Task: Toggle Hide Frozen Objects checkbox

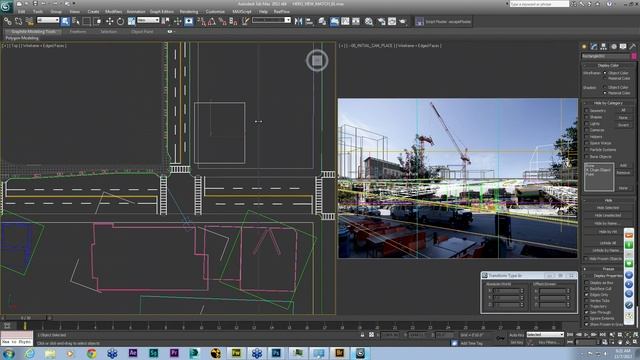Action: 587,259
